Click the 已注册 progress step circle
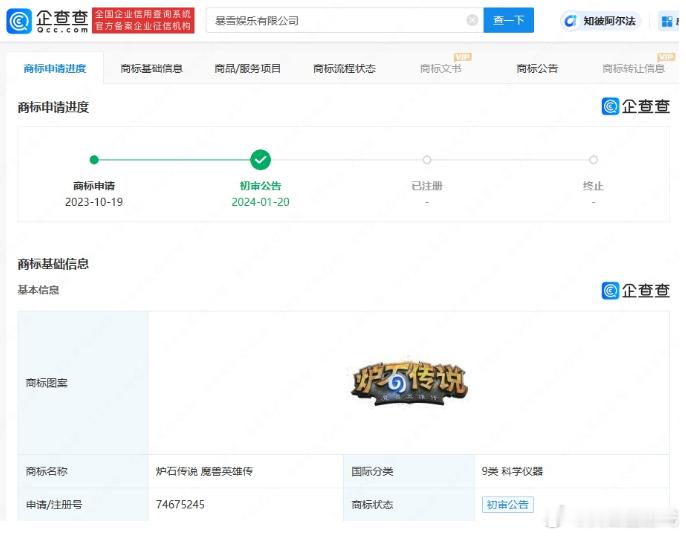Screen dimensions: 686x536 (427, 160)
